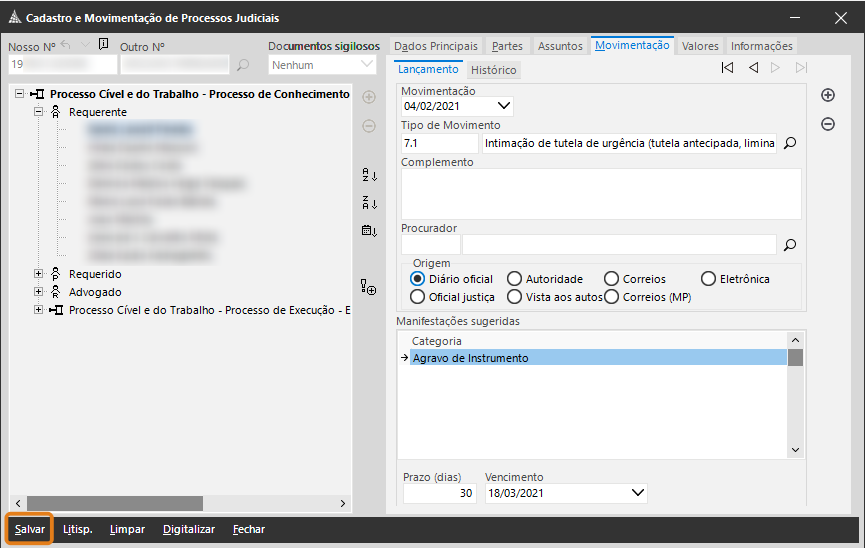Open the Histórico sub-tab

pos(493,70)
